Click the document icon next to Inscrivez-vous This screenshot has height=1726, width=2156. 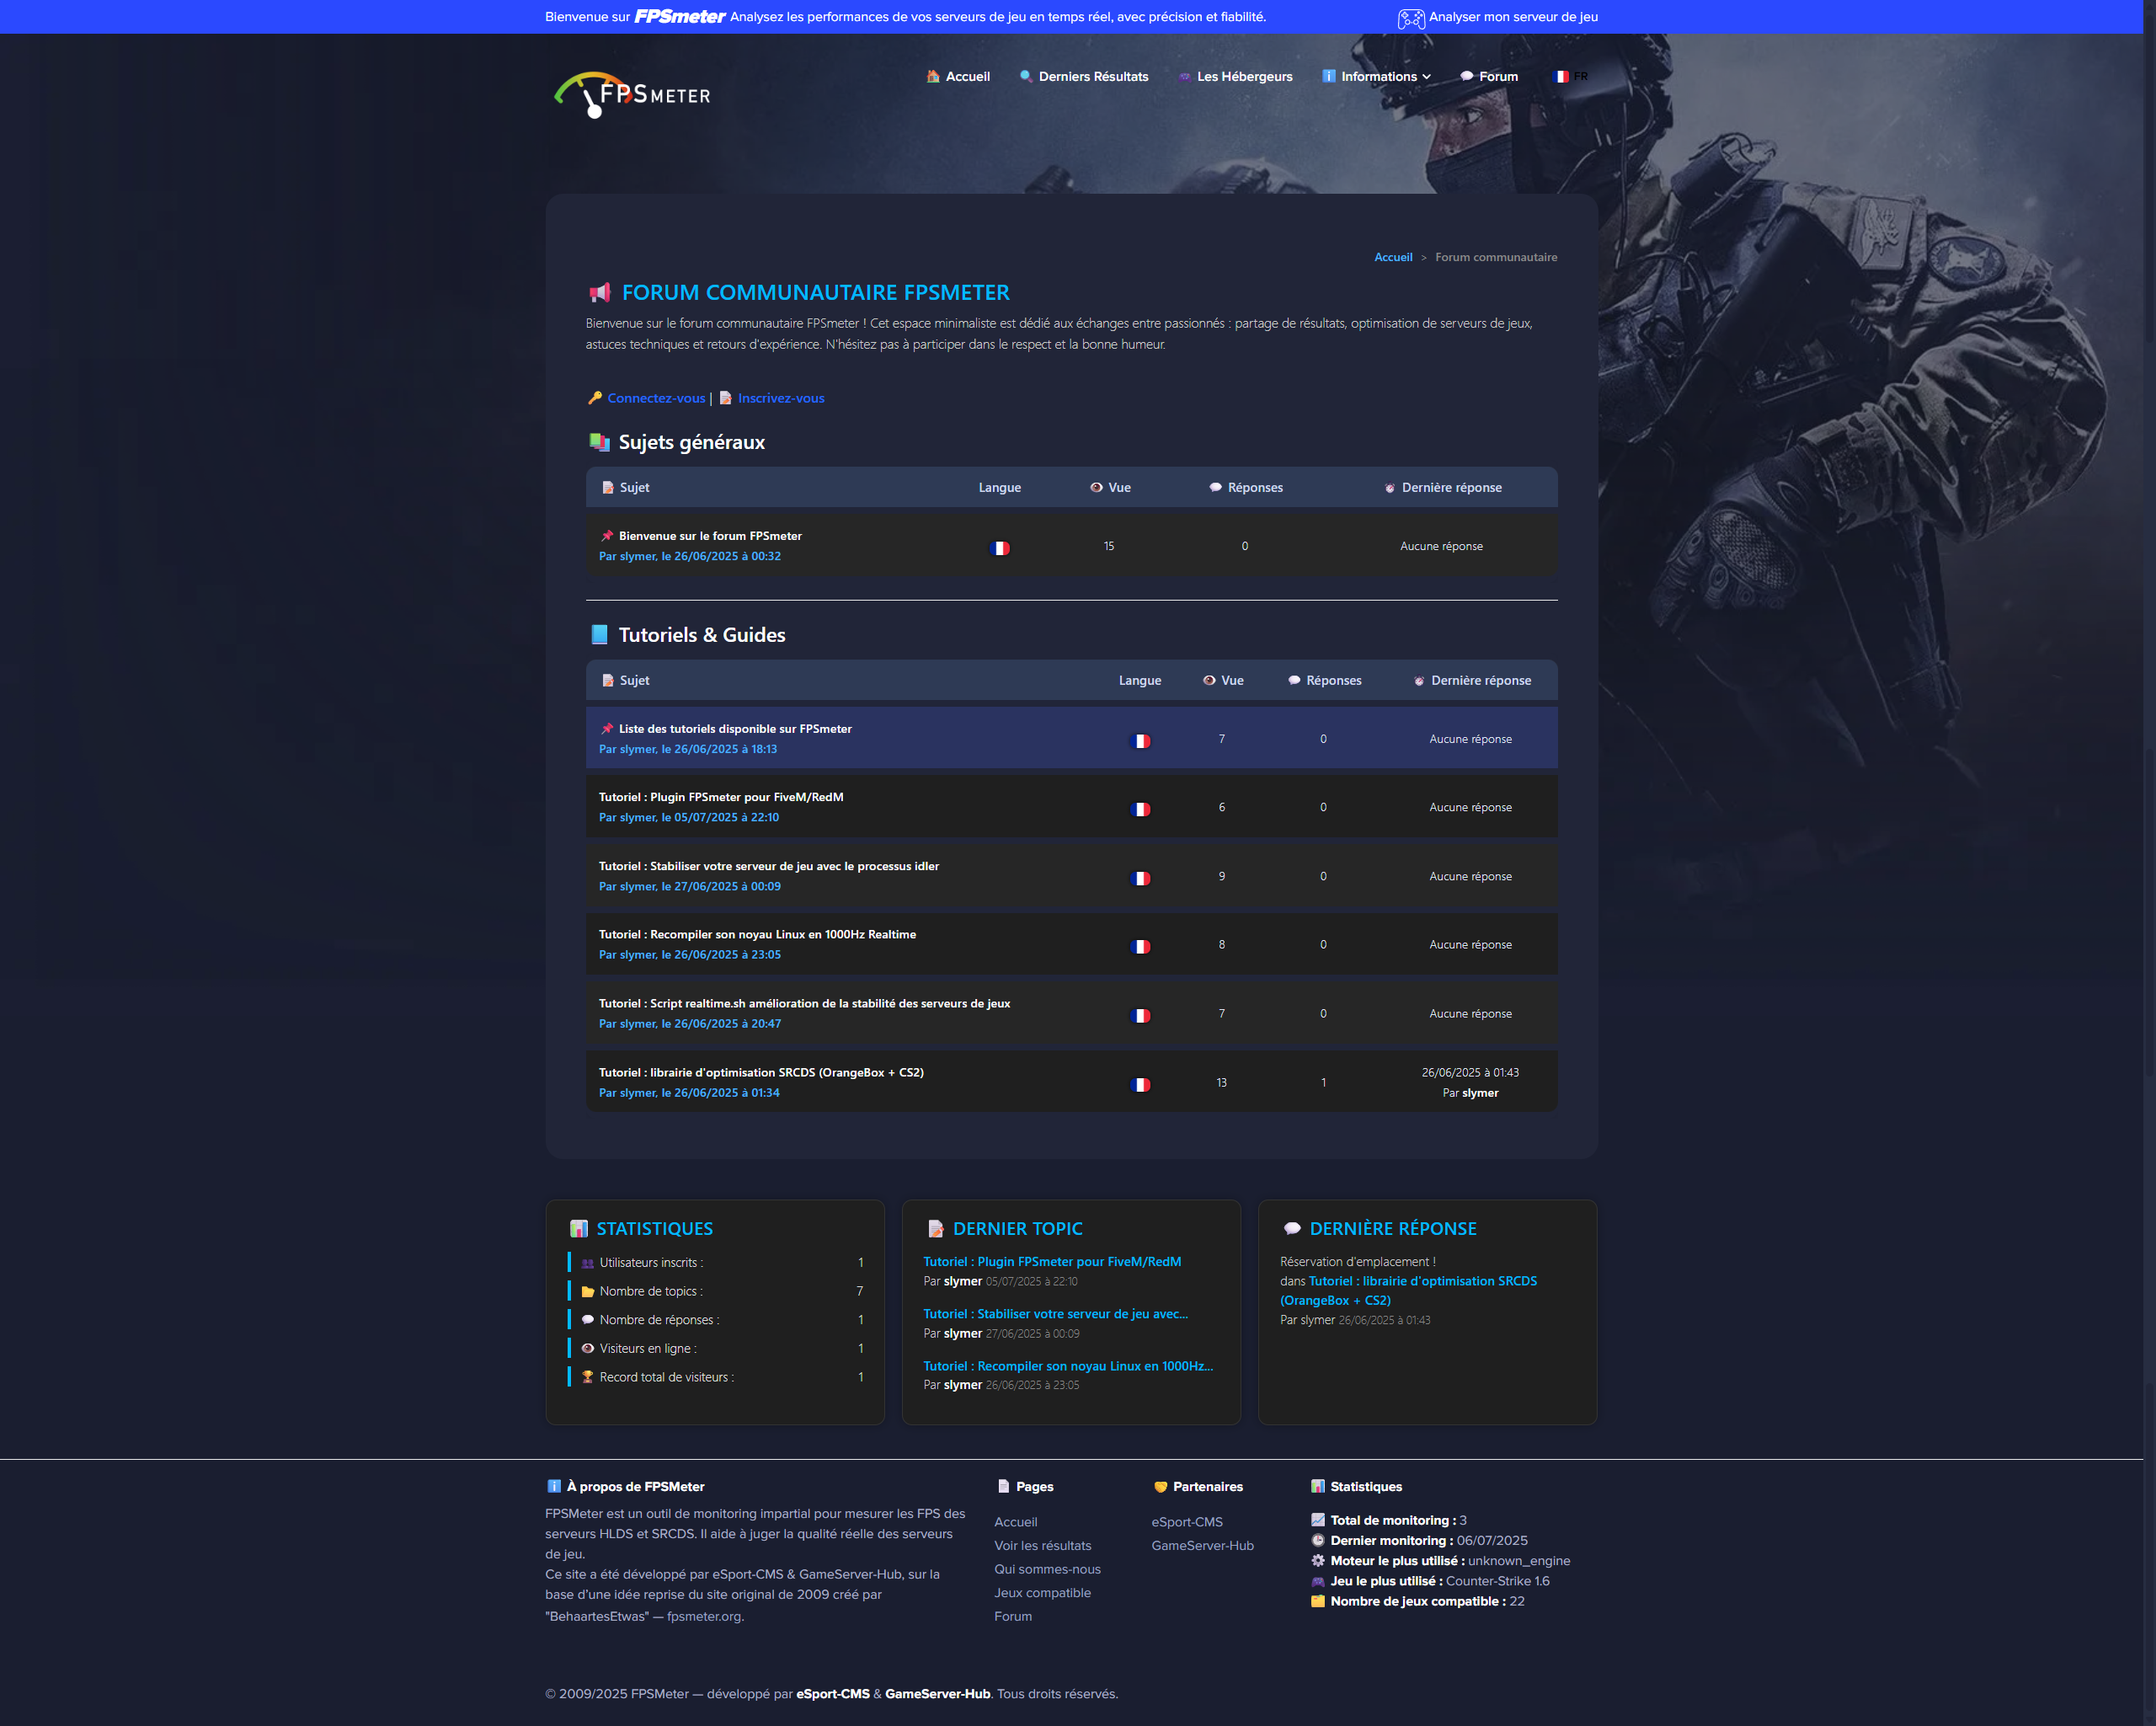[726, 398]
